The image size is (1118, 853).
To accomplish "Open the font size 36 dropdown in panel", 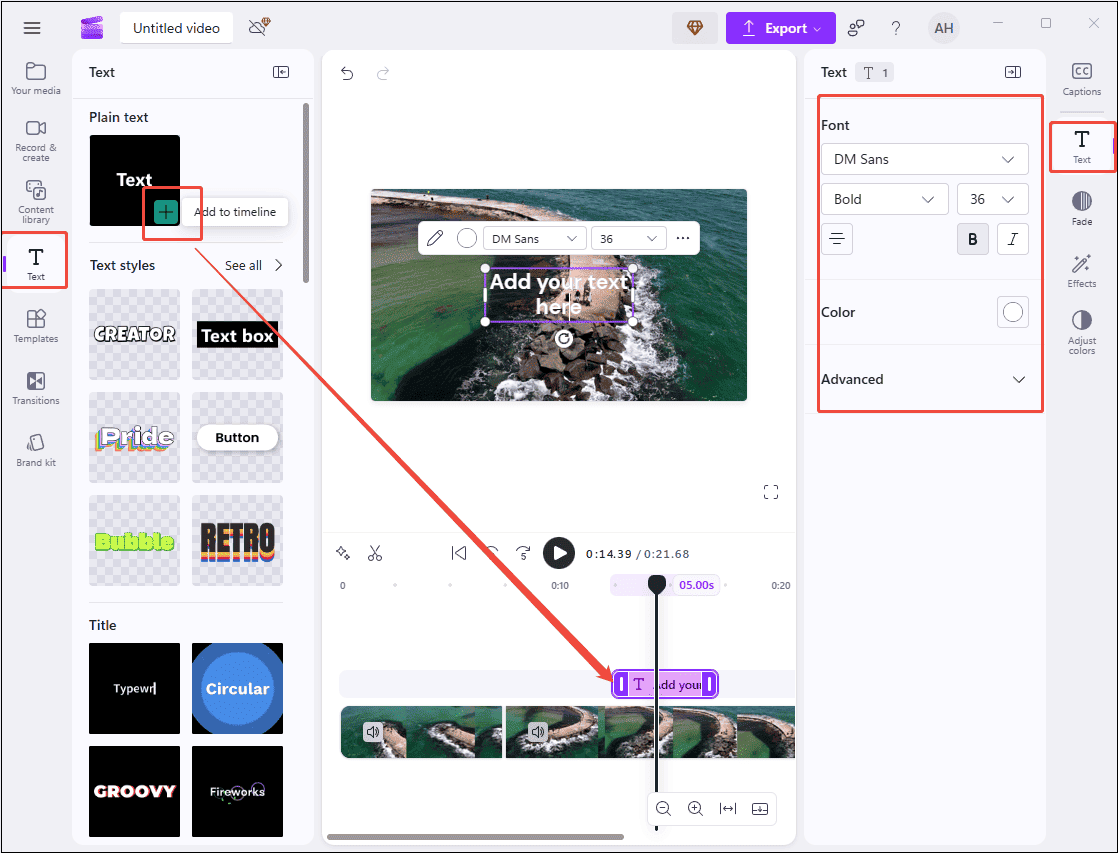I will (993, 199).
